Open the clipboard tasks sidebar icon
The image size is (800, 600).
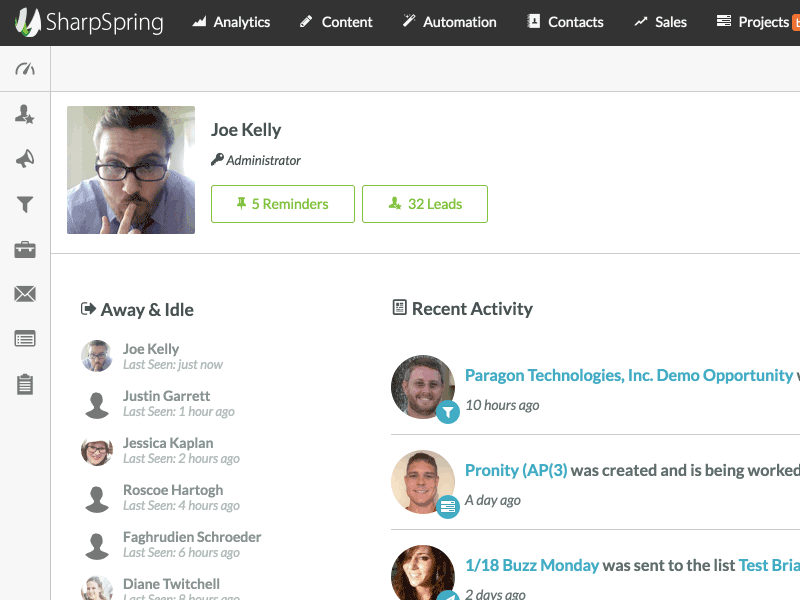click(25, 384)
